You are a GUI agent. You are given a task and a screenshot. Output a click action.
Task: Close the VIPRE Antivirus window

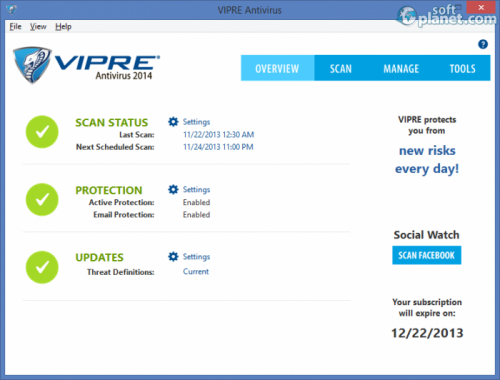click(x=481, y=7)
